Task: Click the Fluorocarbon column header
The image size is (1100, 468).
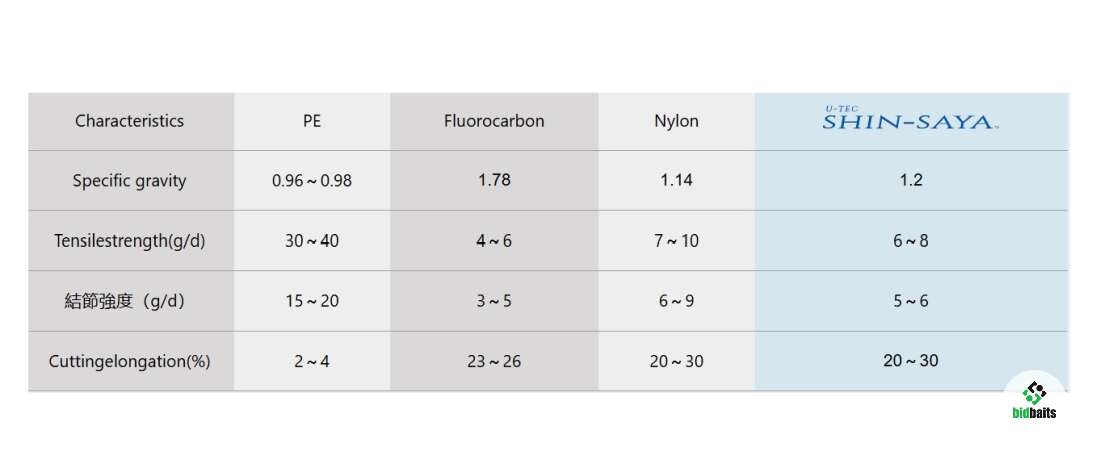Action: (494, 121)
